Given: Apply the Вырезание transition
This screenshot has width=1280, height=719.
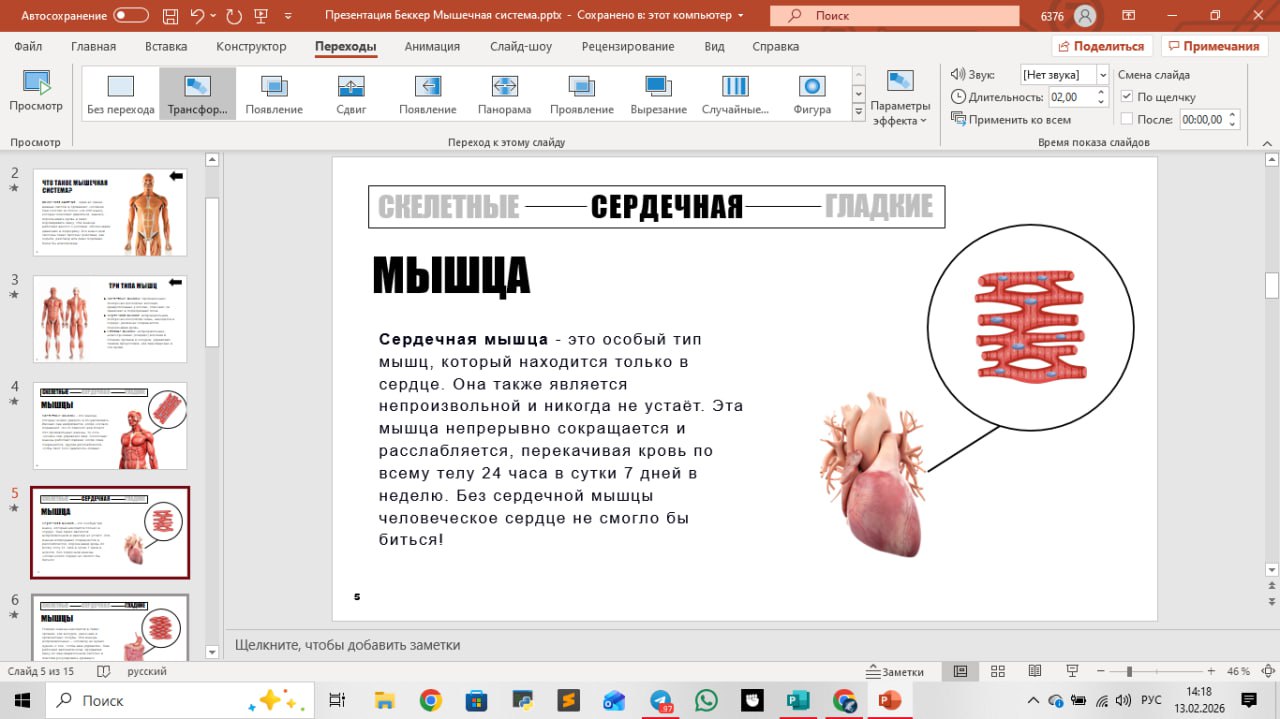Looking at the screenshot, I should pos(658,94).
